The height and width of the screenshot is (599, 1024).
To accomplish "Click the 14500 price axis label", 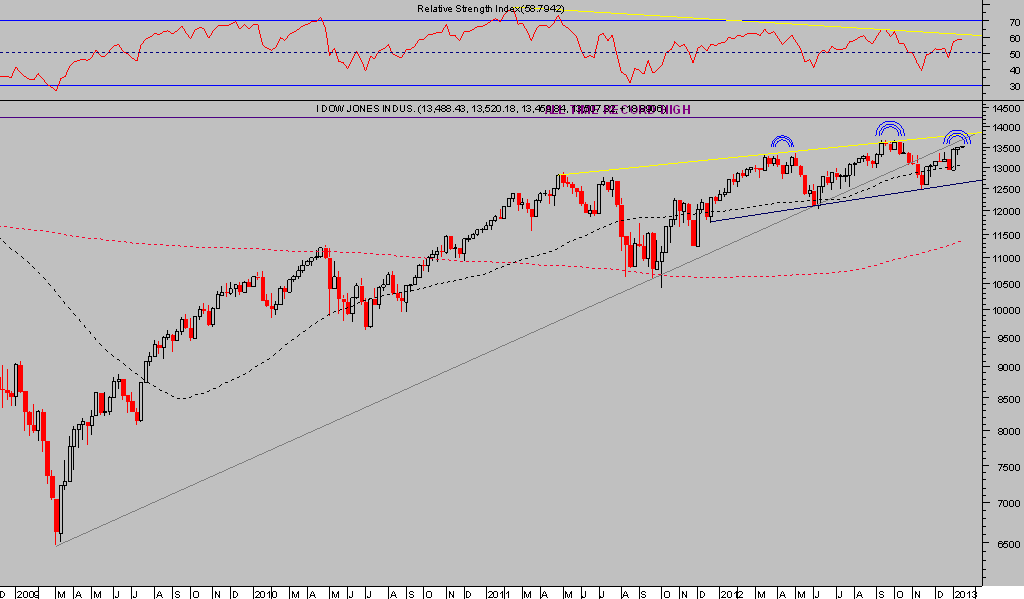I will tap(1003, 108).
